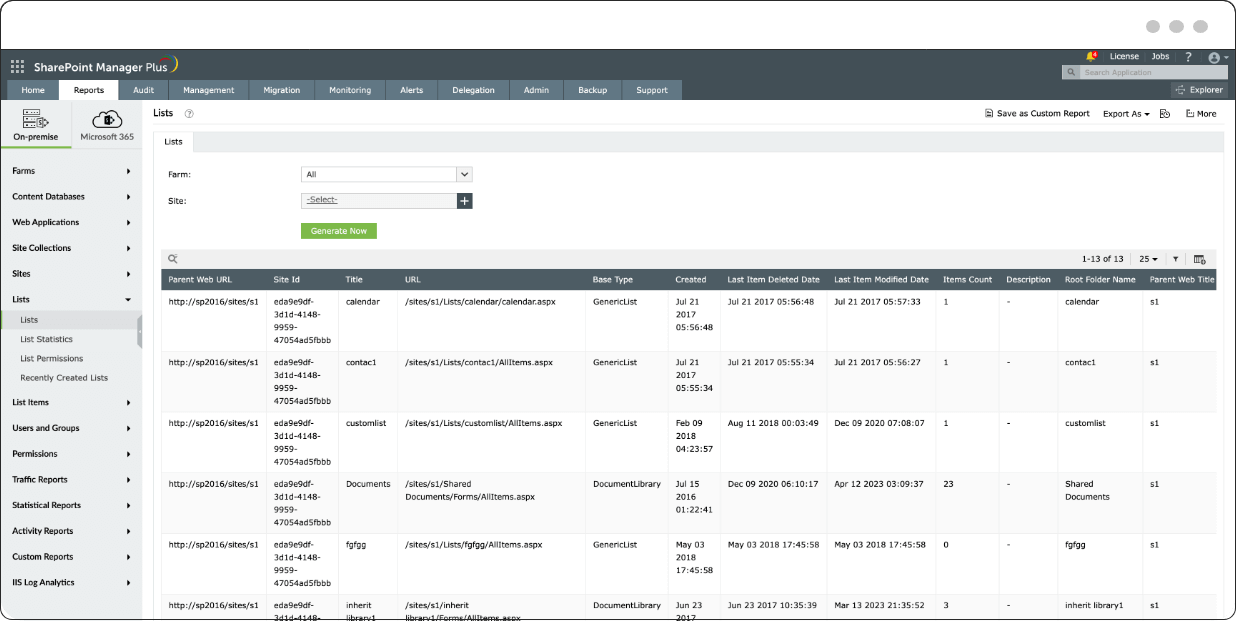
Task: Click the plus icon beside Site
Action: [x=464, y=201]
